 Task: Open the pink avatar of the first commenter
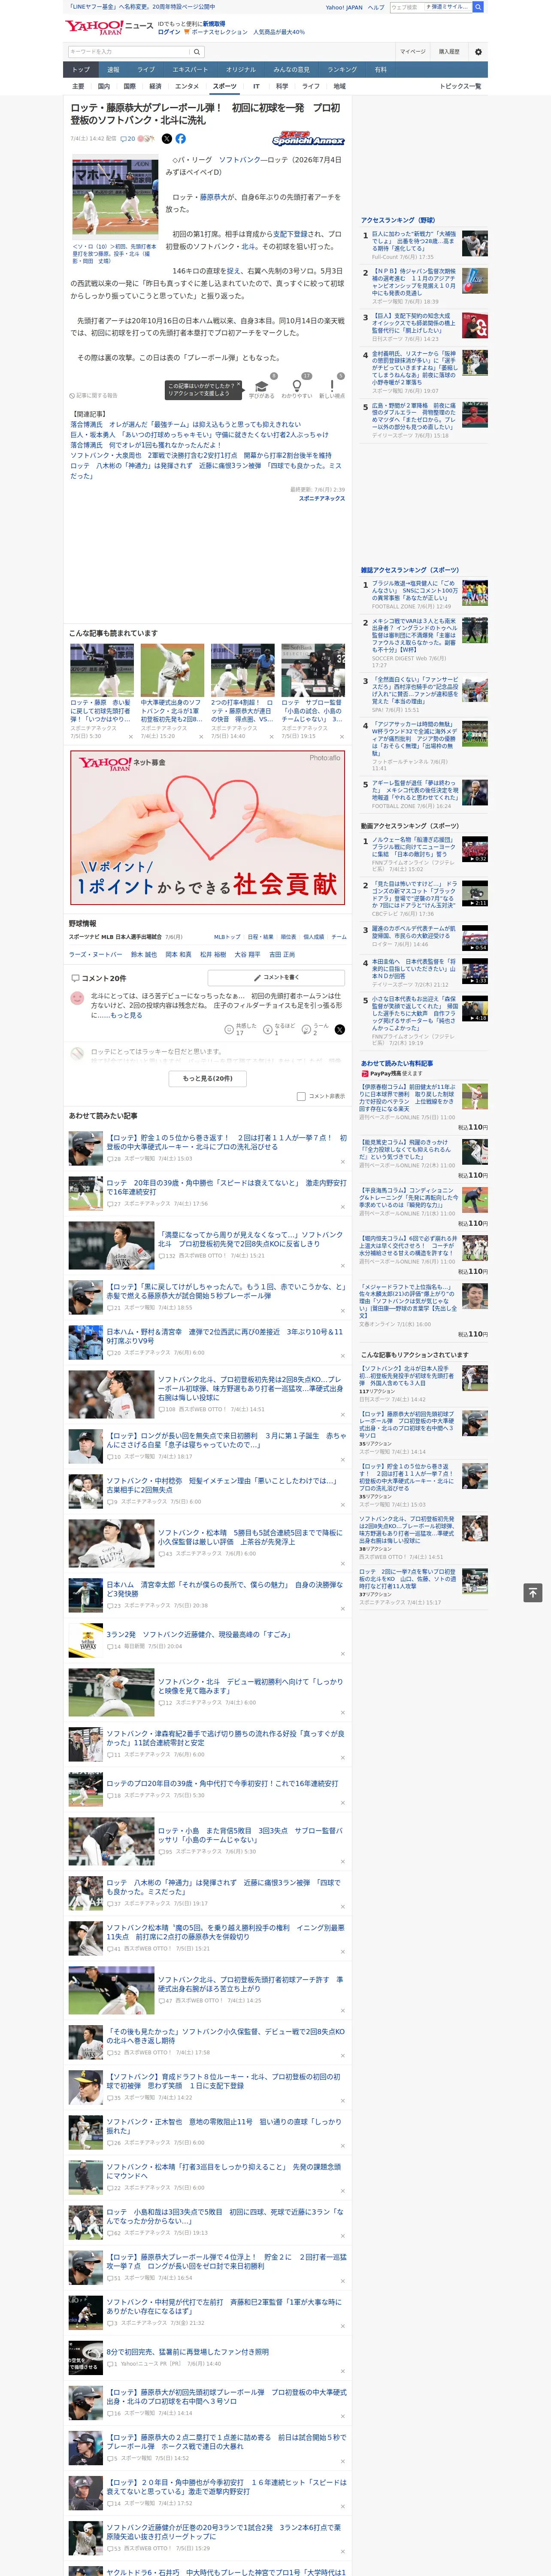point(77,998)
